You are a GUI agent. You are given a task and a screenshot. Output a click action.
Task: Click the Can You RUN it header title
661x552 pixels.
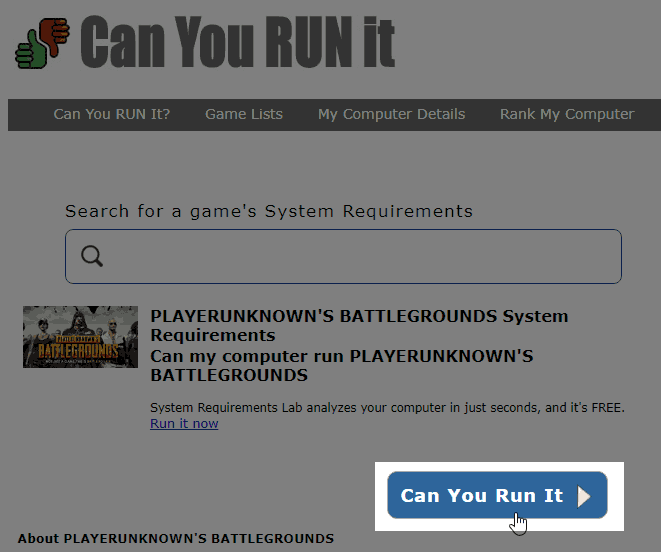[x=237, y=42]
